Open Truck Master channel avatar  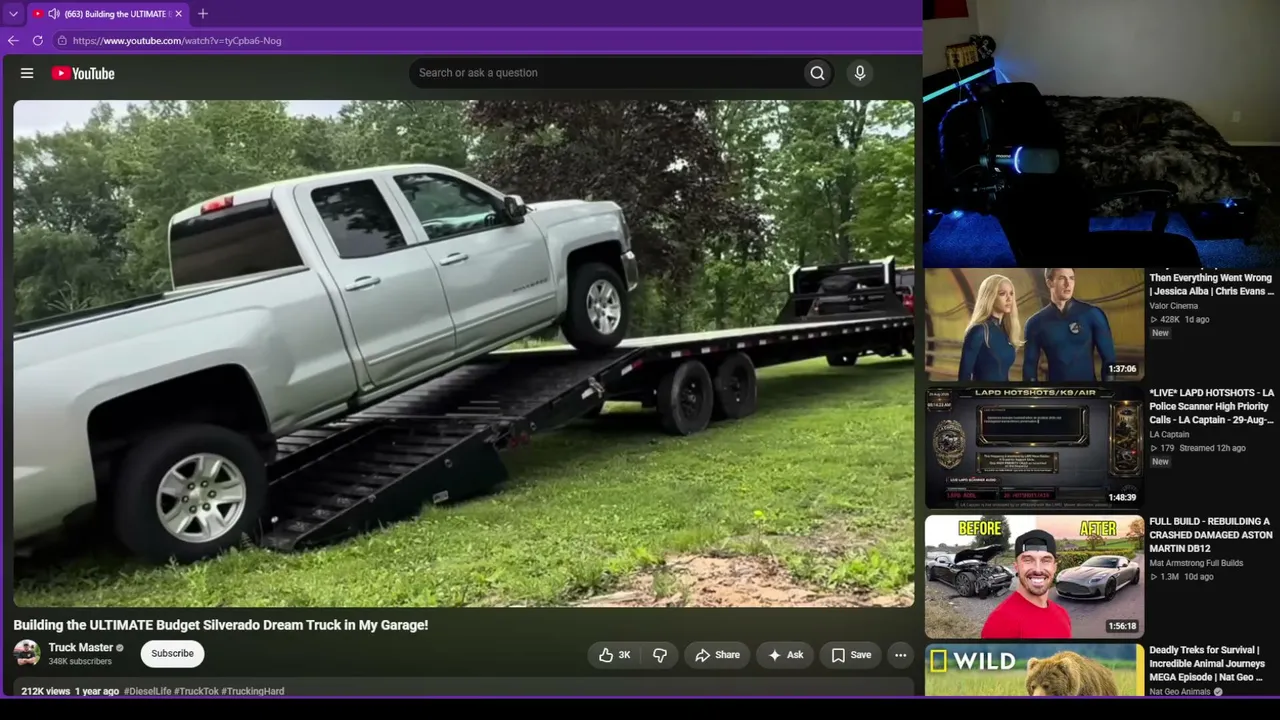click(x=27, y=654)
